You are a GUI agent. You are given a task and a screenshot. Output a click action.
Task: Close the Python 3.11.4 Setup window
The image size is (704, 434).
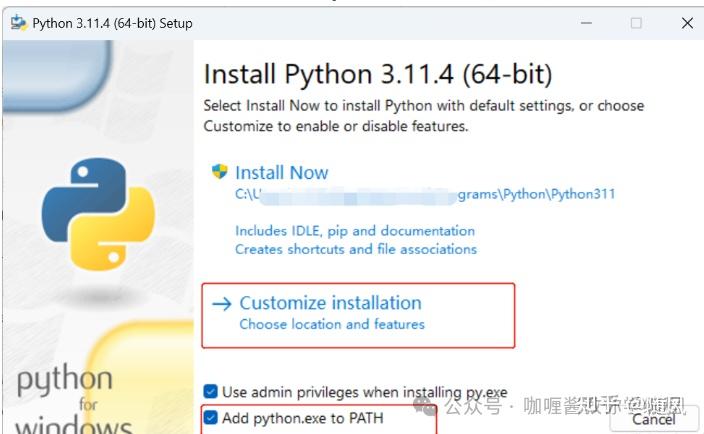tap(687, 23)
